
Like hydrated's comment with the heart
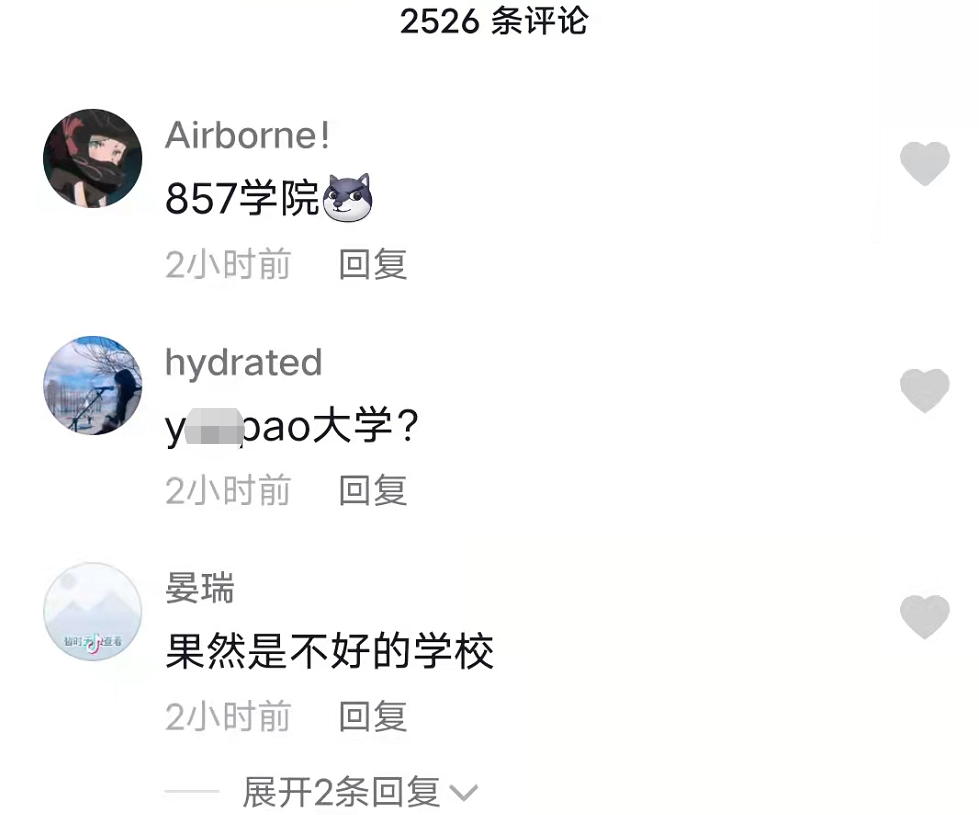[x=925, y=390]
